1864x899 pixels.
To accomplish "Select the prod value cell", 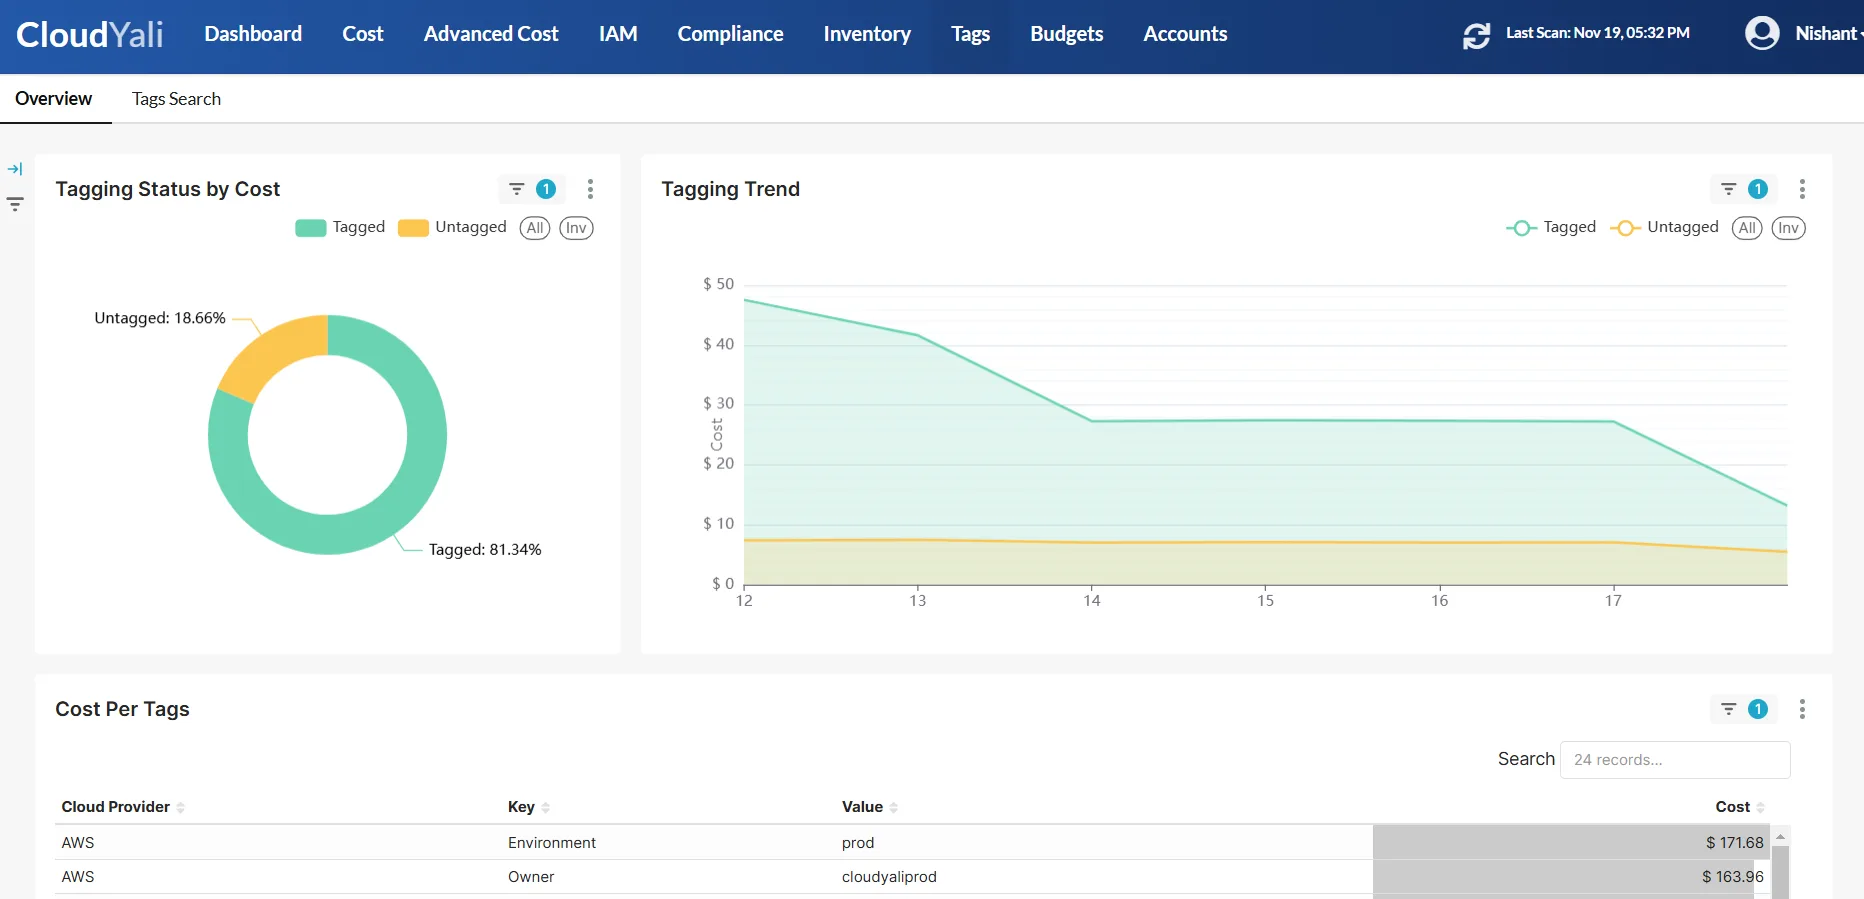I will (x=858, y=843).
